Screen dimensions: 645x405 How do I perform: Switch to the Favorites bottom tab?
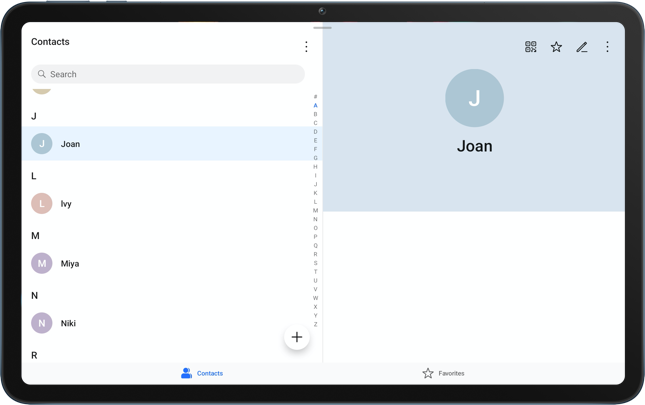point(443,373)
